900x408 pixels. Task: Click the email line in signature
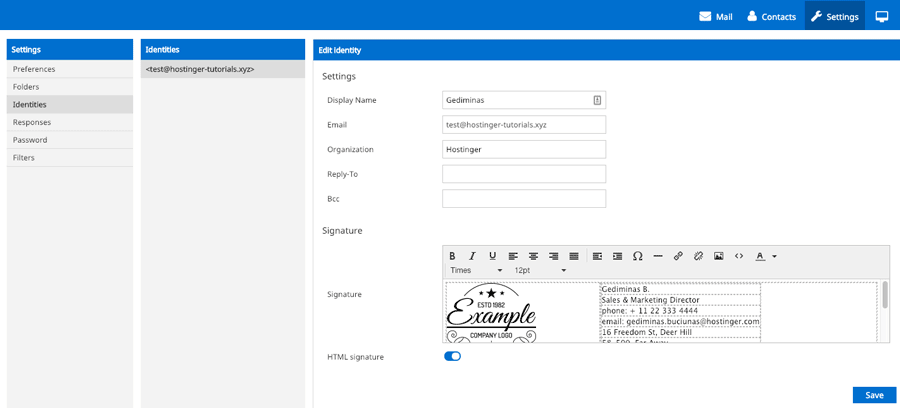click(681, 322)
